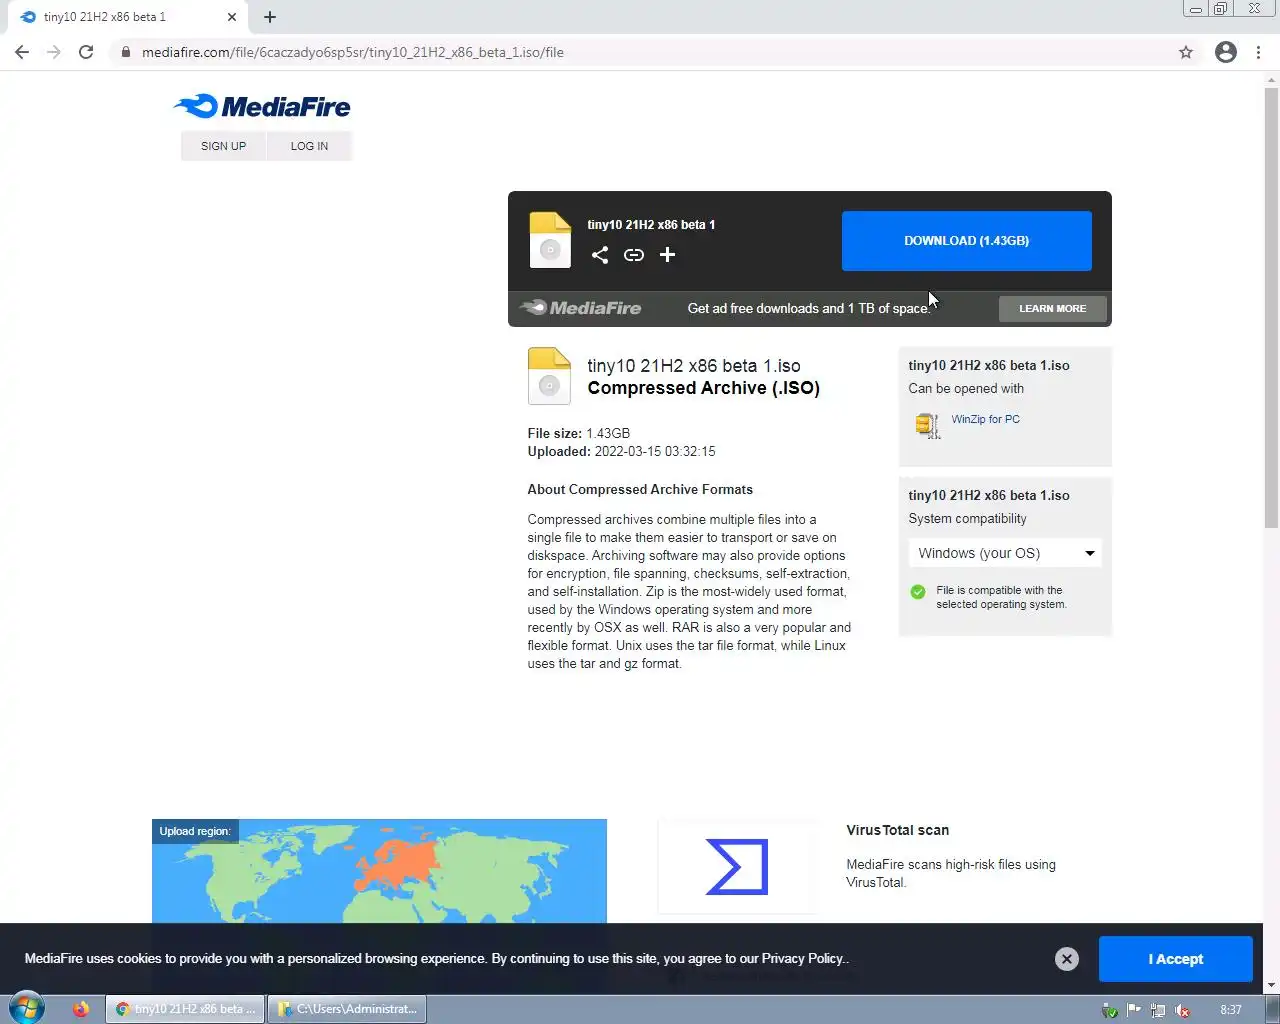Open Chrome three-dot menu
The width and height of the screenshot is (1280, 1024).
[x=1258, y=52]
